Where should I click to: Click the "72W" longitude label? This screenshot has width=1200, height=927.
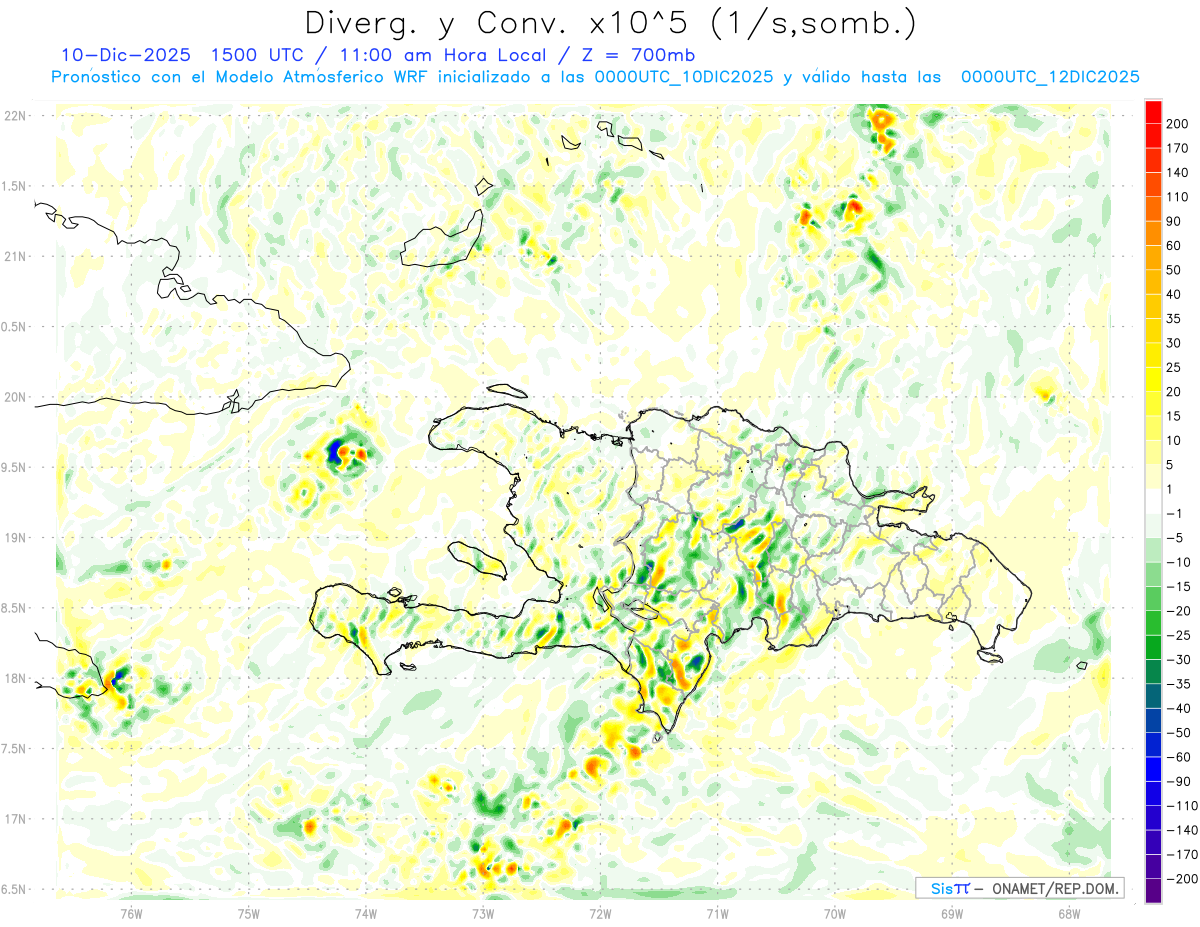600,913
